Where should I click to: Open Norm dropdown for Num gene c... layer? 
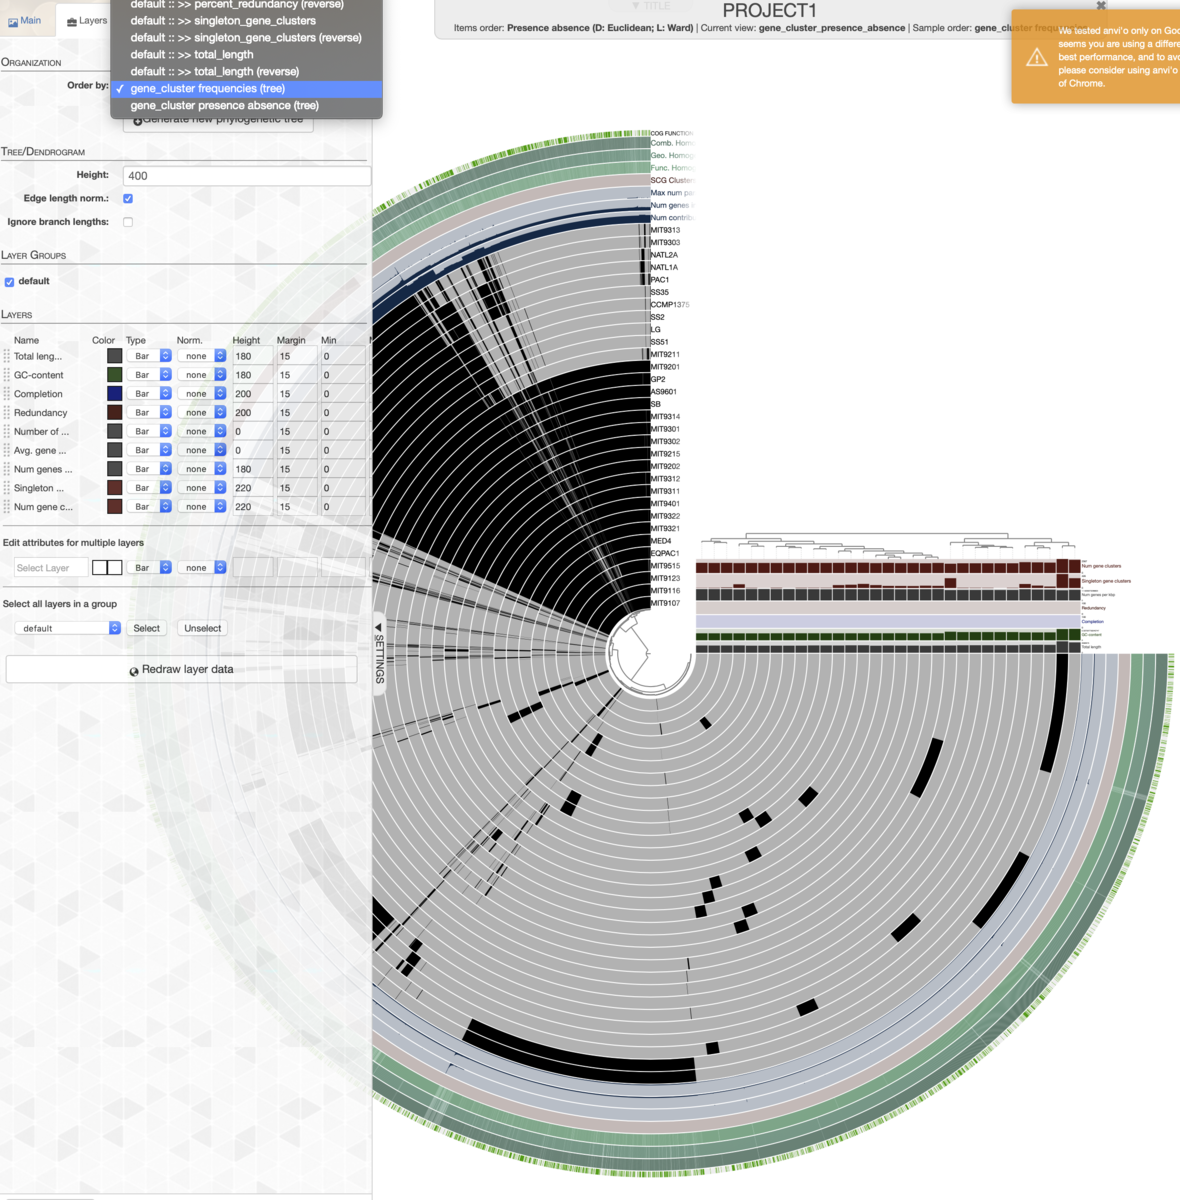pos(203,507)
